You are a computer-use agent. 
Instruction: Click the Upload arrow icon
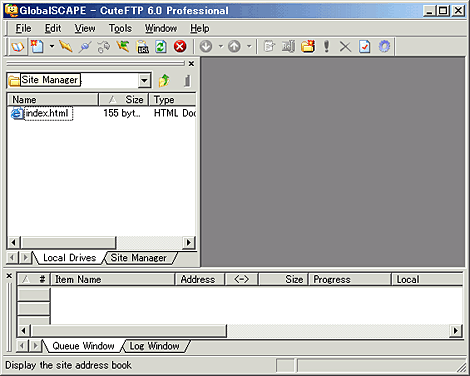point(234,47)
